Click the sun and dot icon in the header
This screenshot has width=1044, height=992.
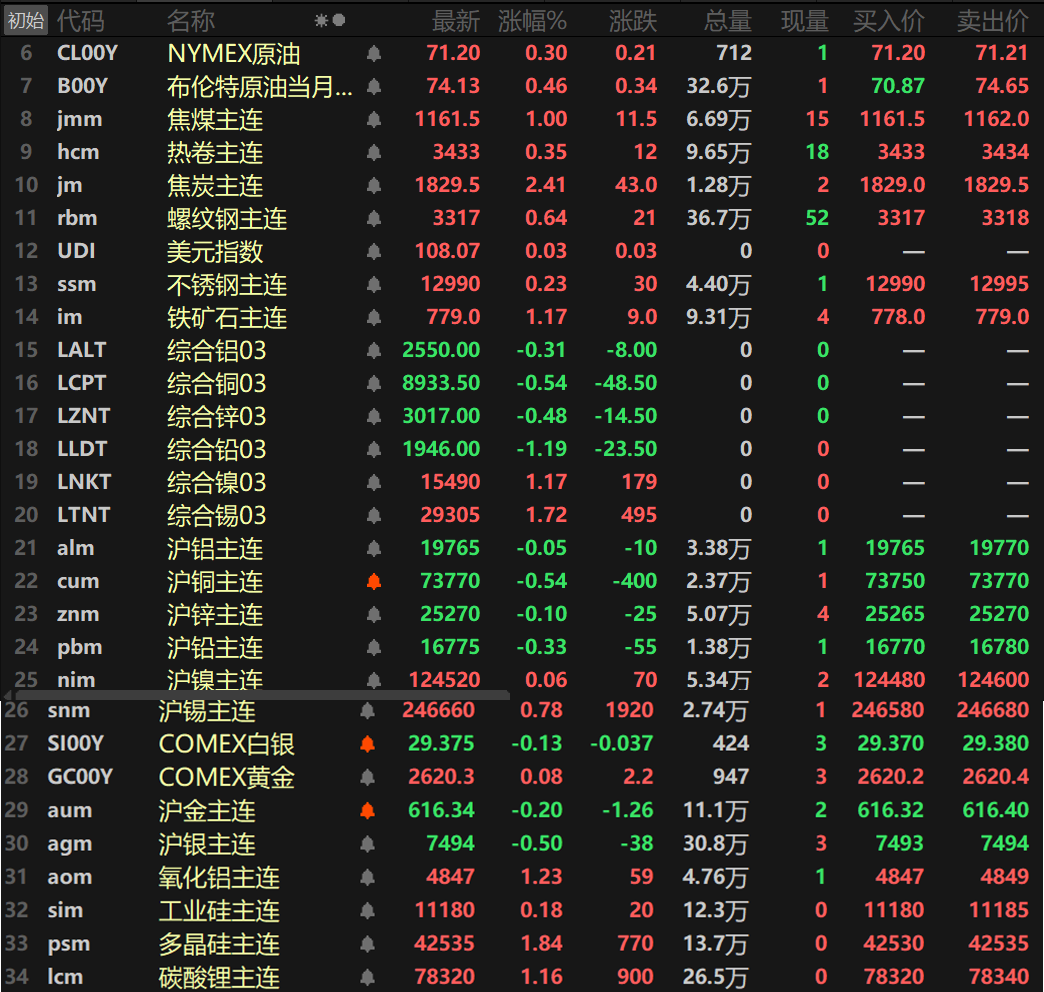click(329, 20)
